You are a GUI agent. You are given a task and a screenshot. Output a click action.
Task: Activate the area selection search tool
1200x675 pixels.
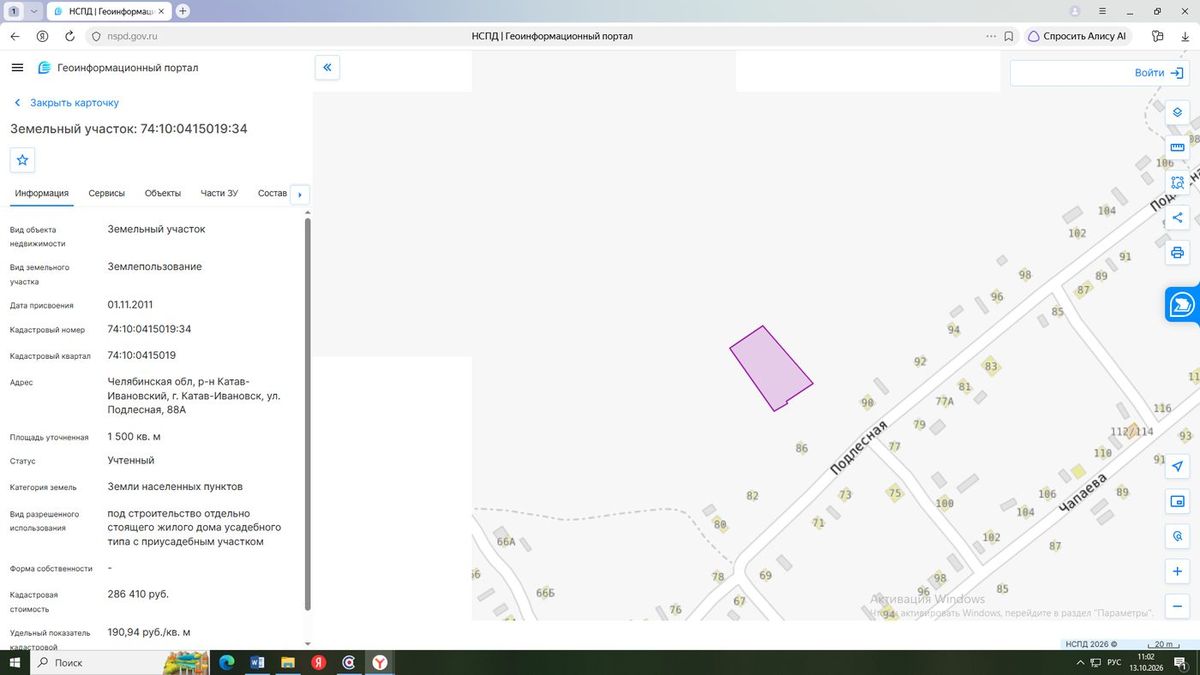tap(1178, 182)
